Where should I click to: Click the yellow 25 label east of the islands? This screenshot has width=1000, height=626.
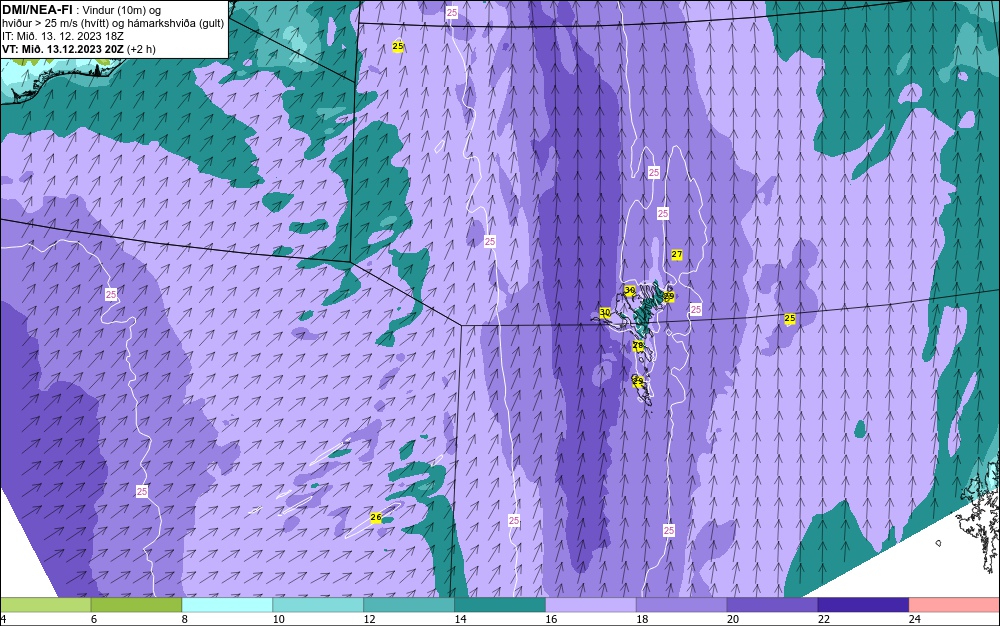tap(790, 318)
